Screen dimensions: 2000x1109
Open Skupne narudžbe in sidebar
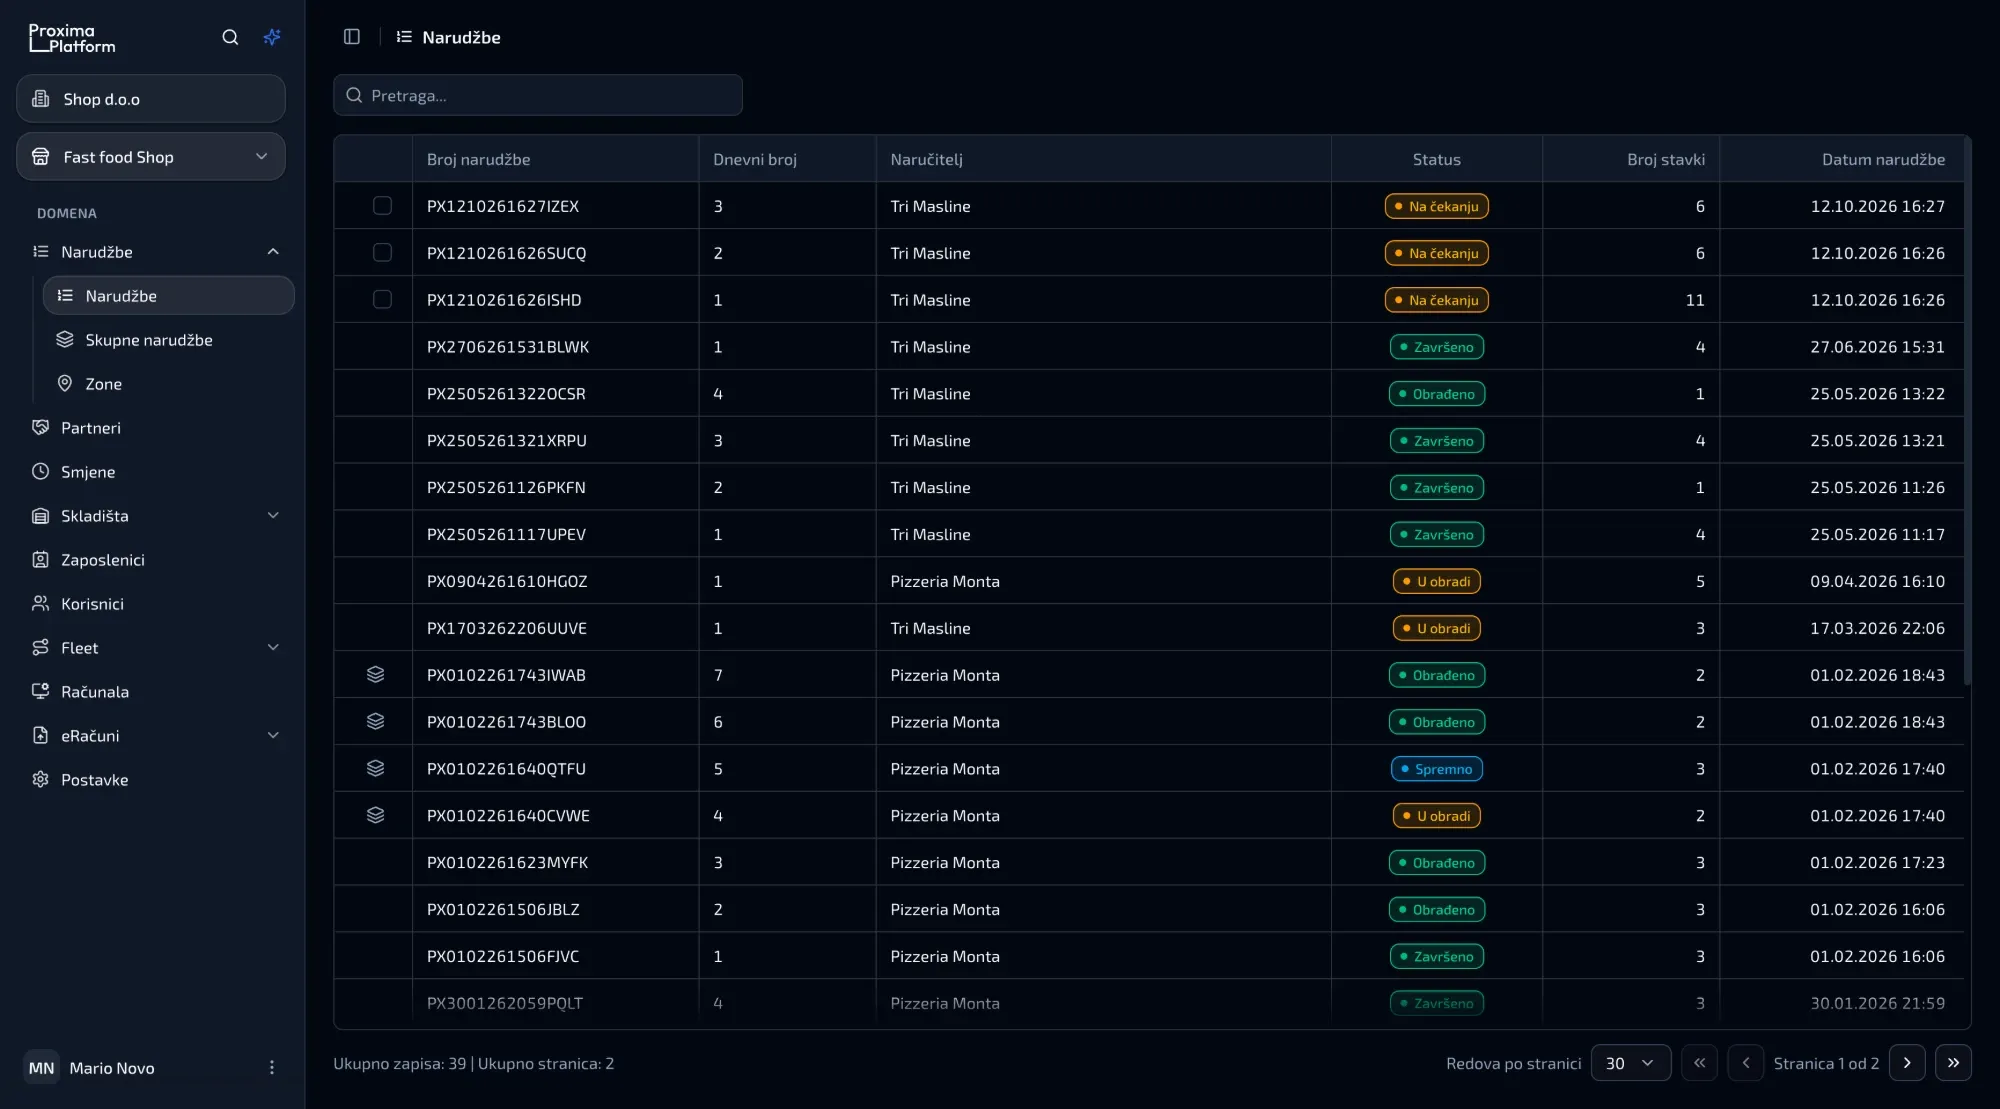pos(168,340)
